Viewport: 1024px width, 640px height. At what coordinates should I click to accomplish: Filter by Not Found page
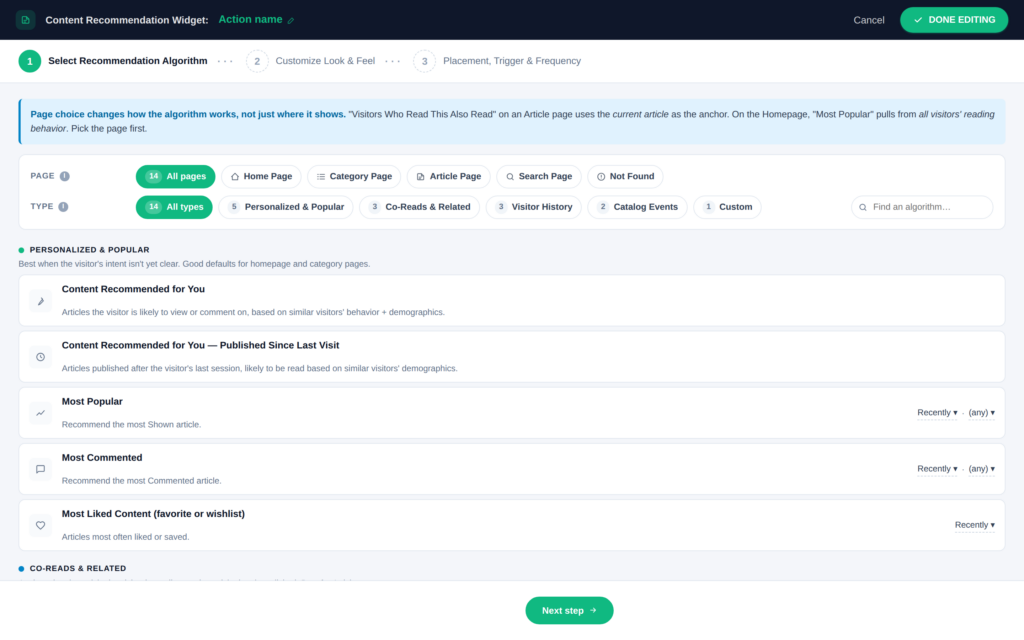[626, 177]
